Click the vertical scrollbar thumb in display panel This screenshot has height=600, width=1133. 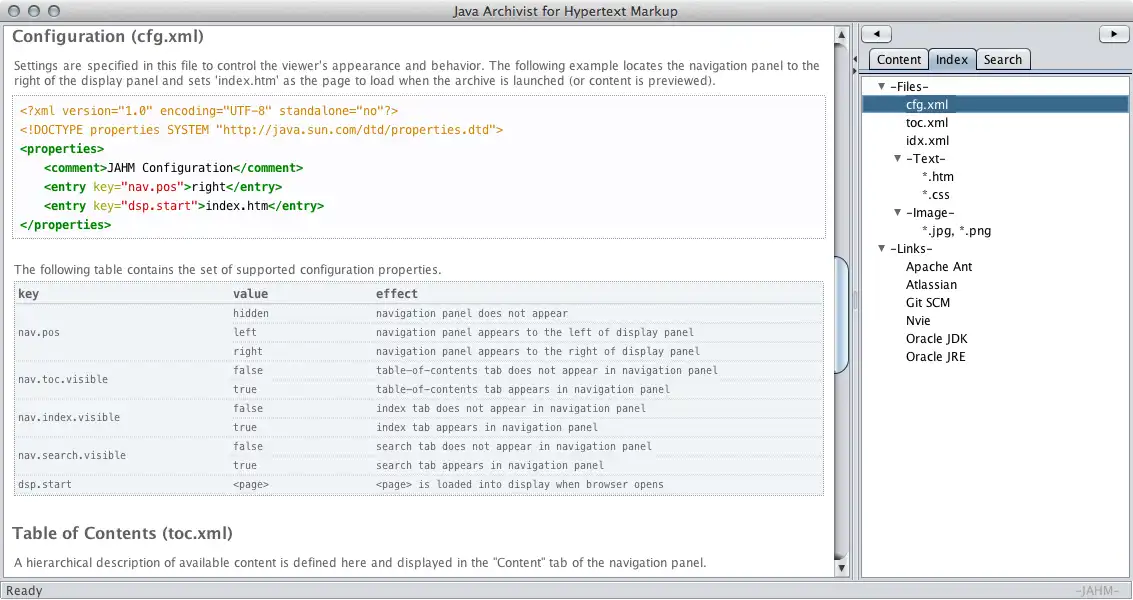842,315
